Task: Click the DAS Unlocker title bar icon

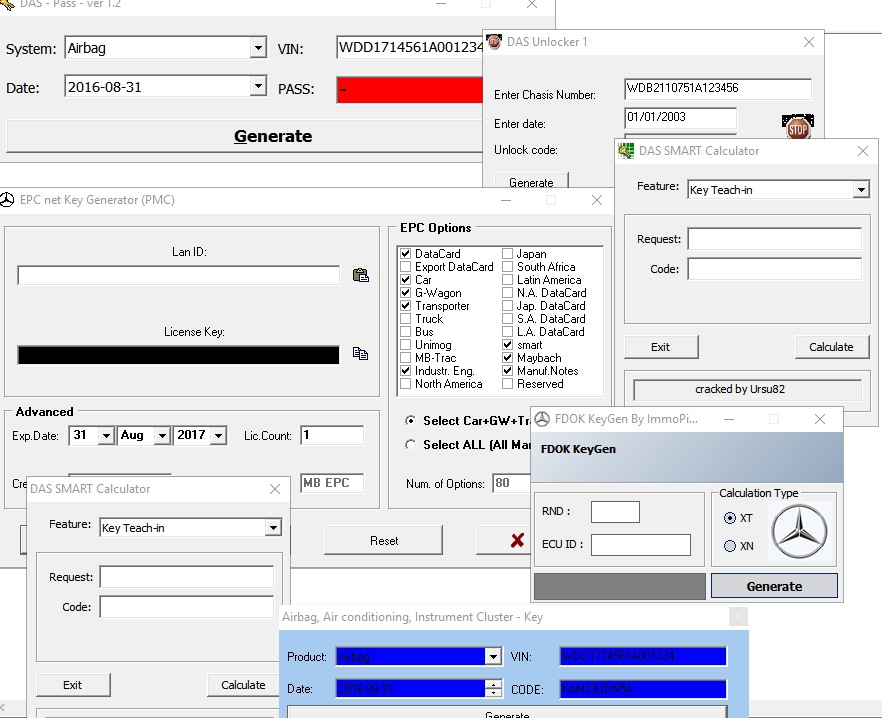Action: [494, 42]
